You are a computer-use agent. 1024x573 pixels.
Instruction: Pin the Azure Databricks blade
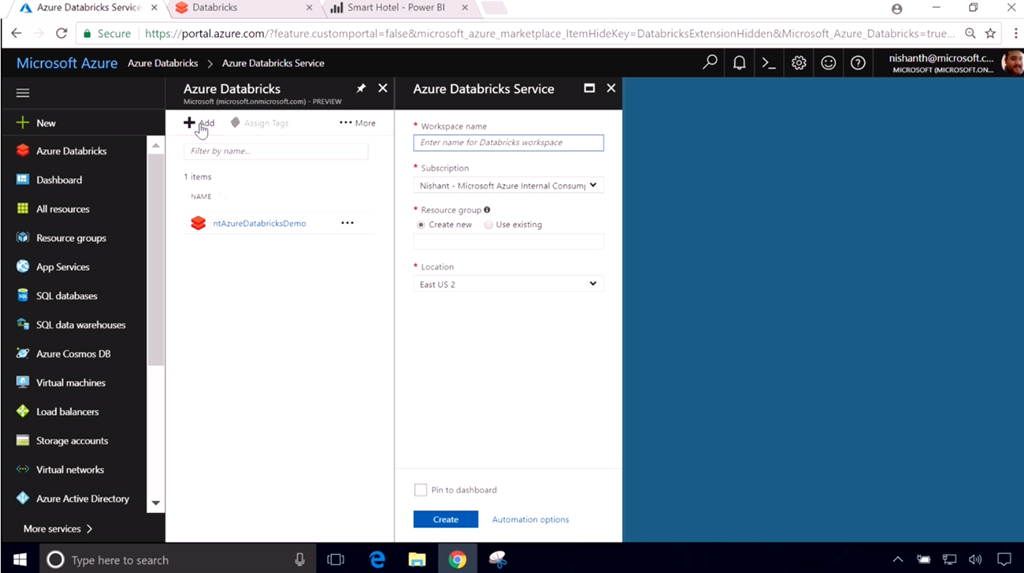click(x=361, y=89)
